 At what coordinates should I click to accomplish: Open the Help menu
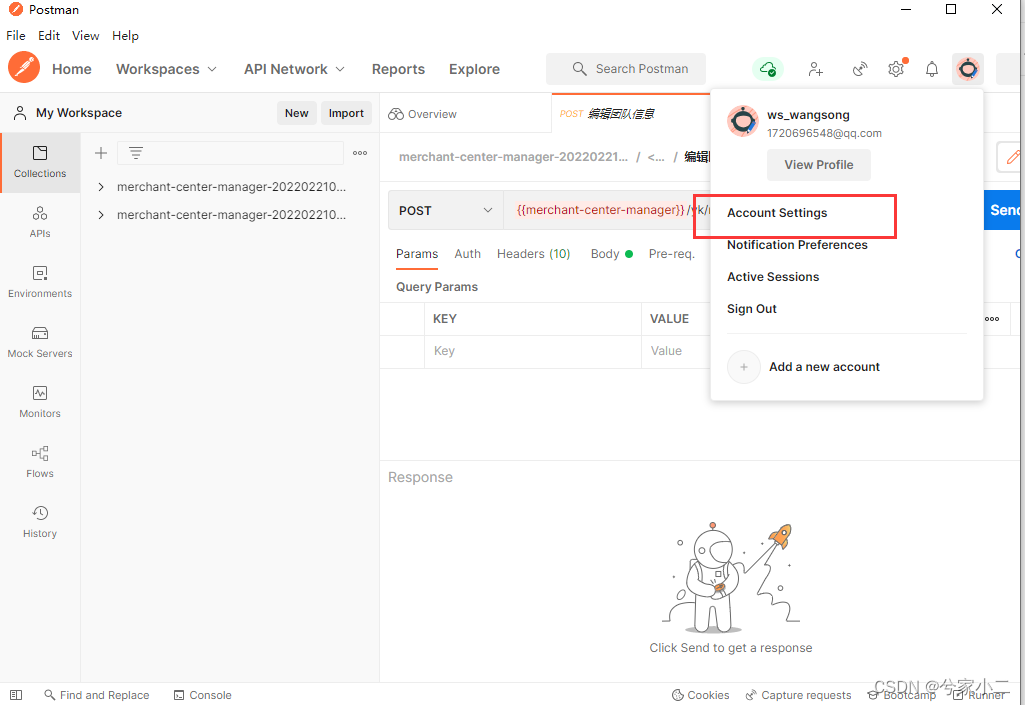(x=126, y=36)
